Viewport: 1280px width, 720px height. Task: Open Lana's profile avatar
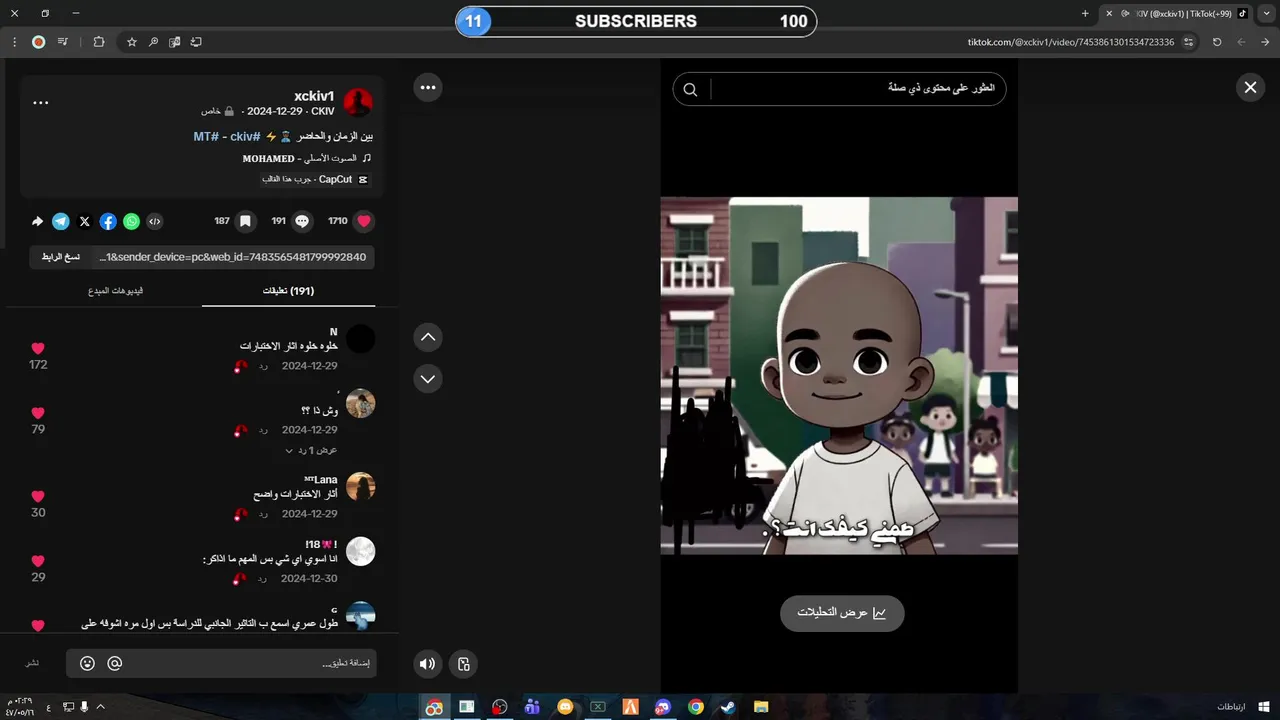[x=360, y=486]
